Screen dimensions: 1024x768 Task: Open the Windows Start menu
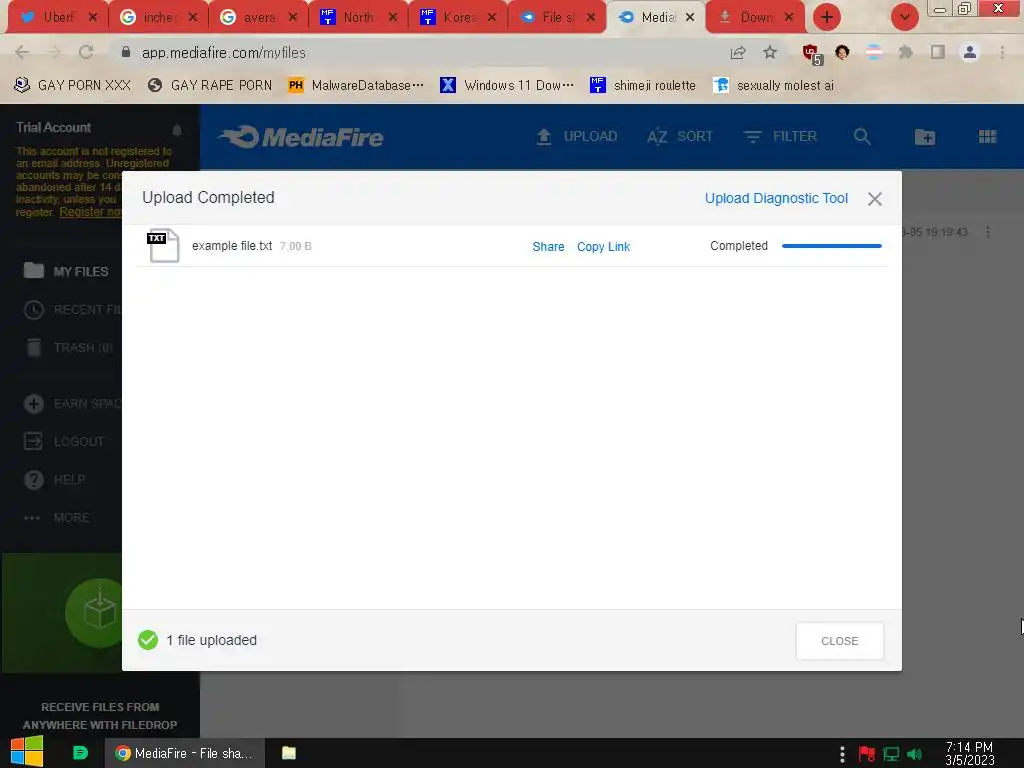pos(27,752)
